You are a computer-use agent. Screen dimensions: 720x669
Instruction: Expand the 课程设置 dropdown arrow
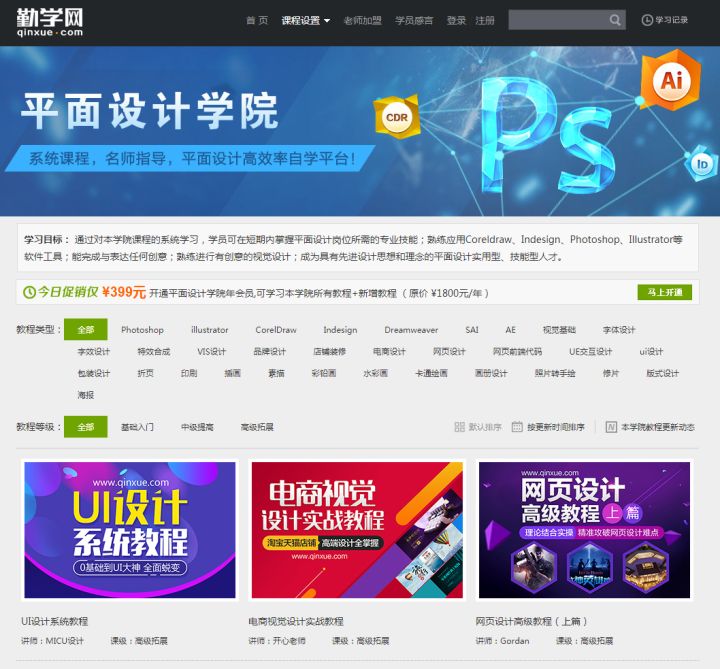tap(327, 21)
